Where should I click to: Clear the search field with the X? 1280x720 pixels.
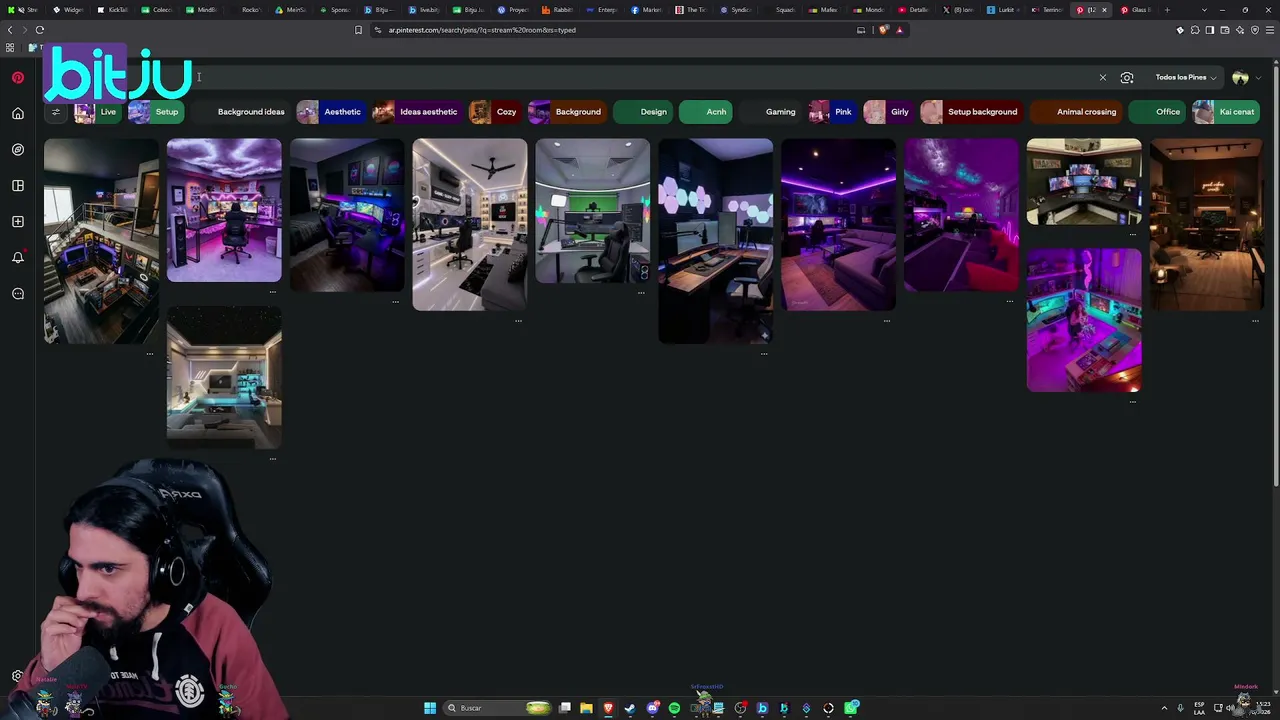click(x=1103, y=77)
